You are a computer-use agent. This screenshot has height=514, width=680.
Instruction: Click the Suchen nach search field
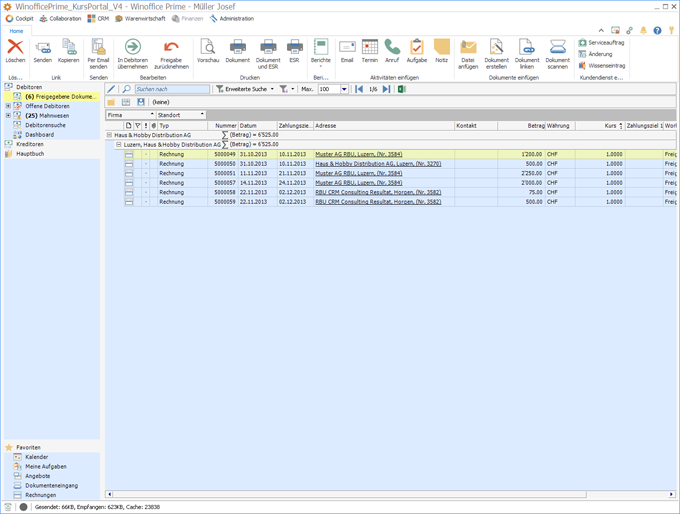click(172, 89)
